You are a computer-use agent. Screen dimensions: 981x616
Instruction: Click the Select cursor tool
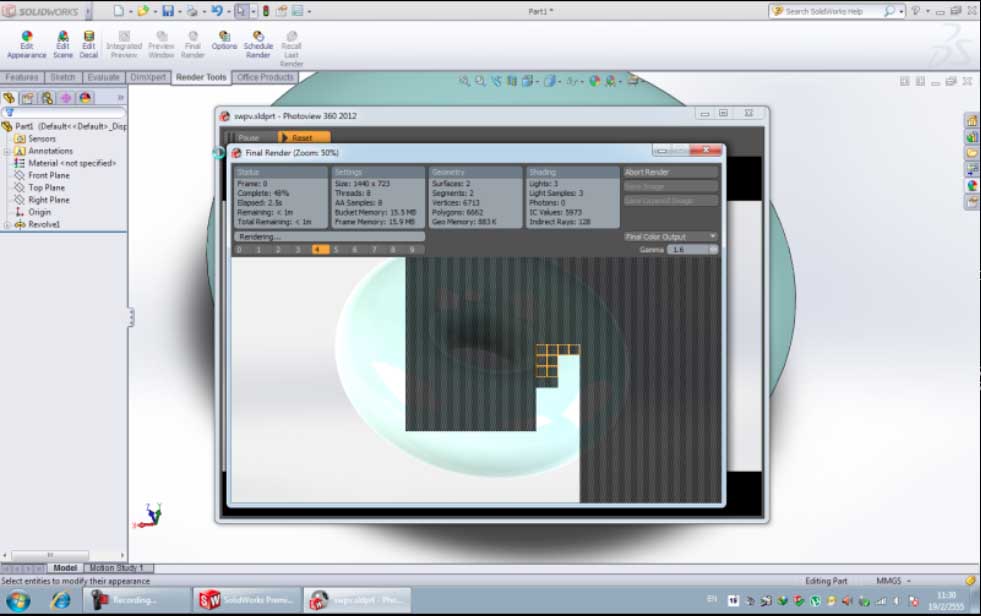coord(241,11)
